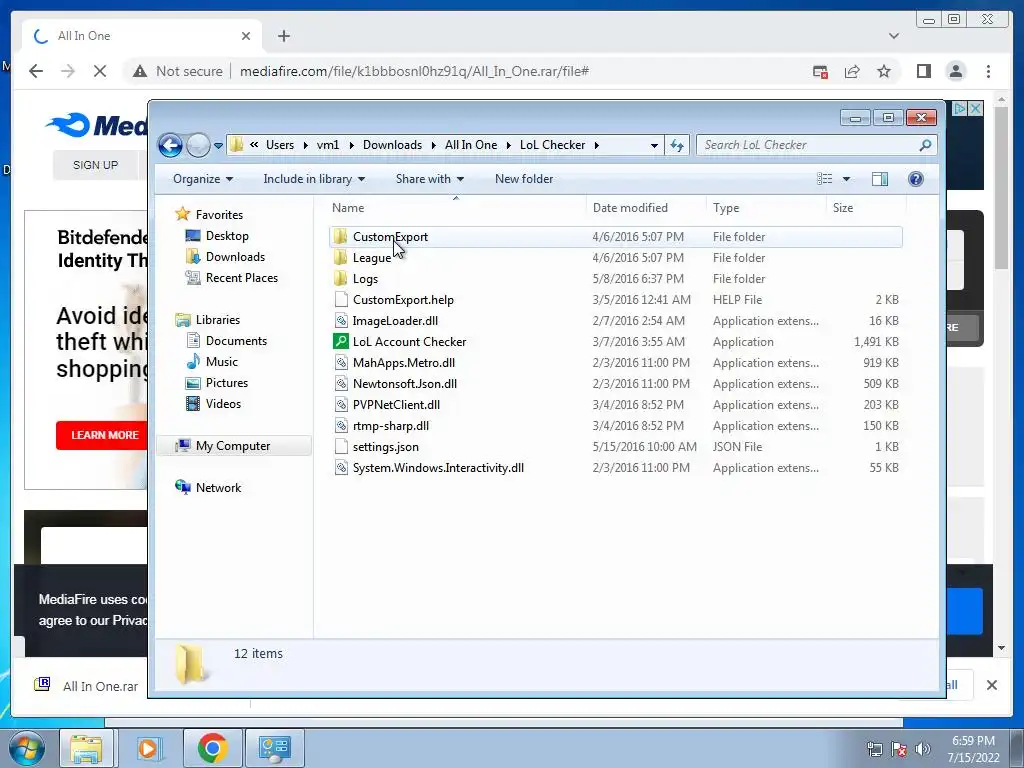Open Desktop in navigation pane
This screenshot has width=1024, height=768.
click(x=227, y=236)
